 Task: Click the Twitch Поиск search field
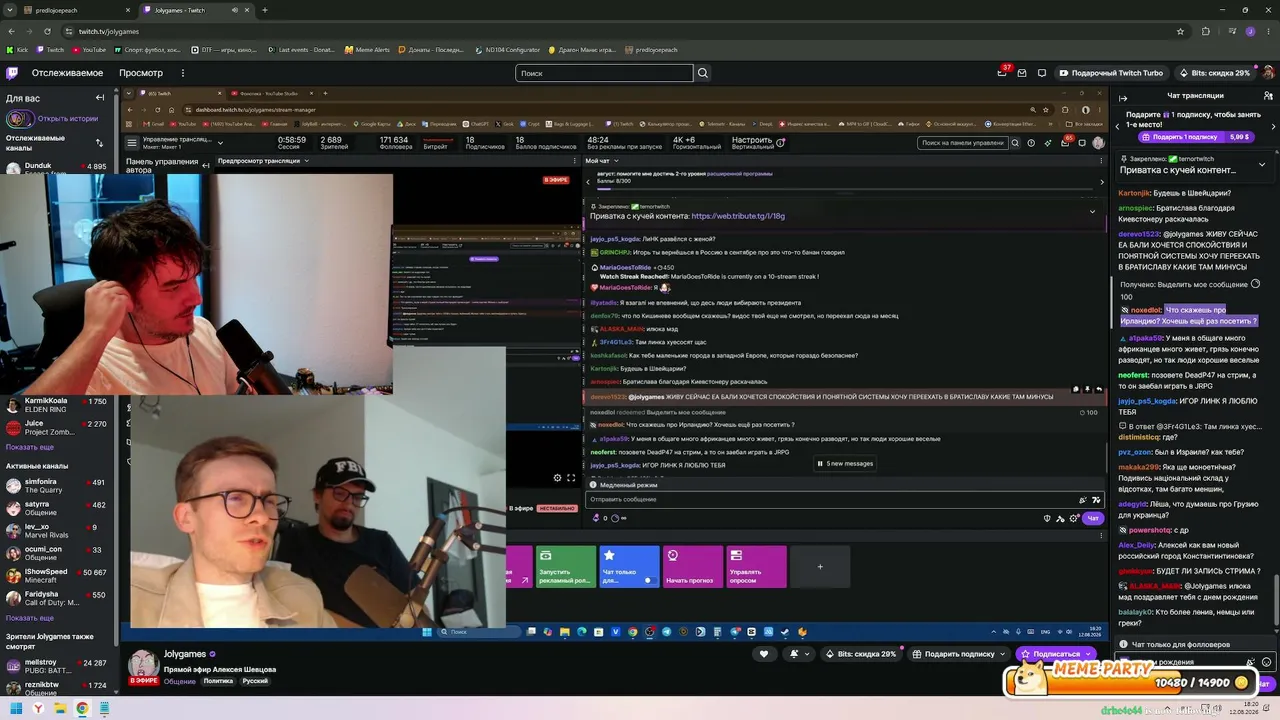604,73
